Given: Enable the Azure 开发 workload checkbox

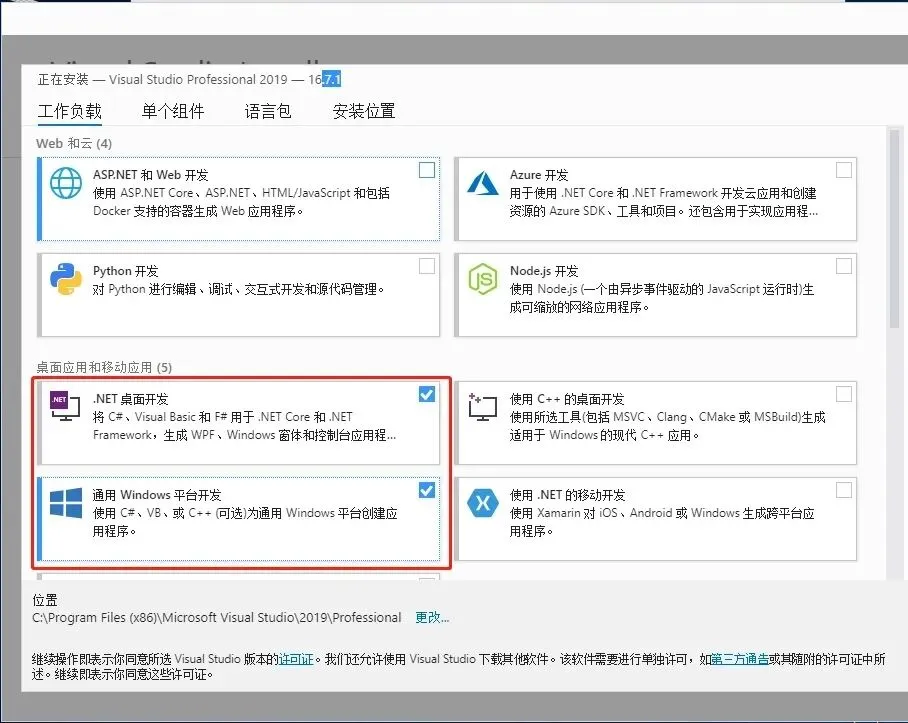Looking at the screenshot, I should pos(844,170).
